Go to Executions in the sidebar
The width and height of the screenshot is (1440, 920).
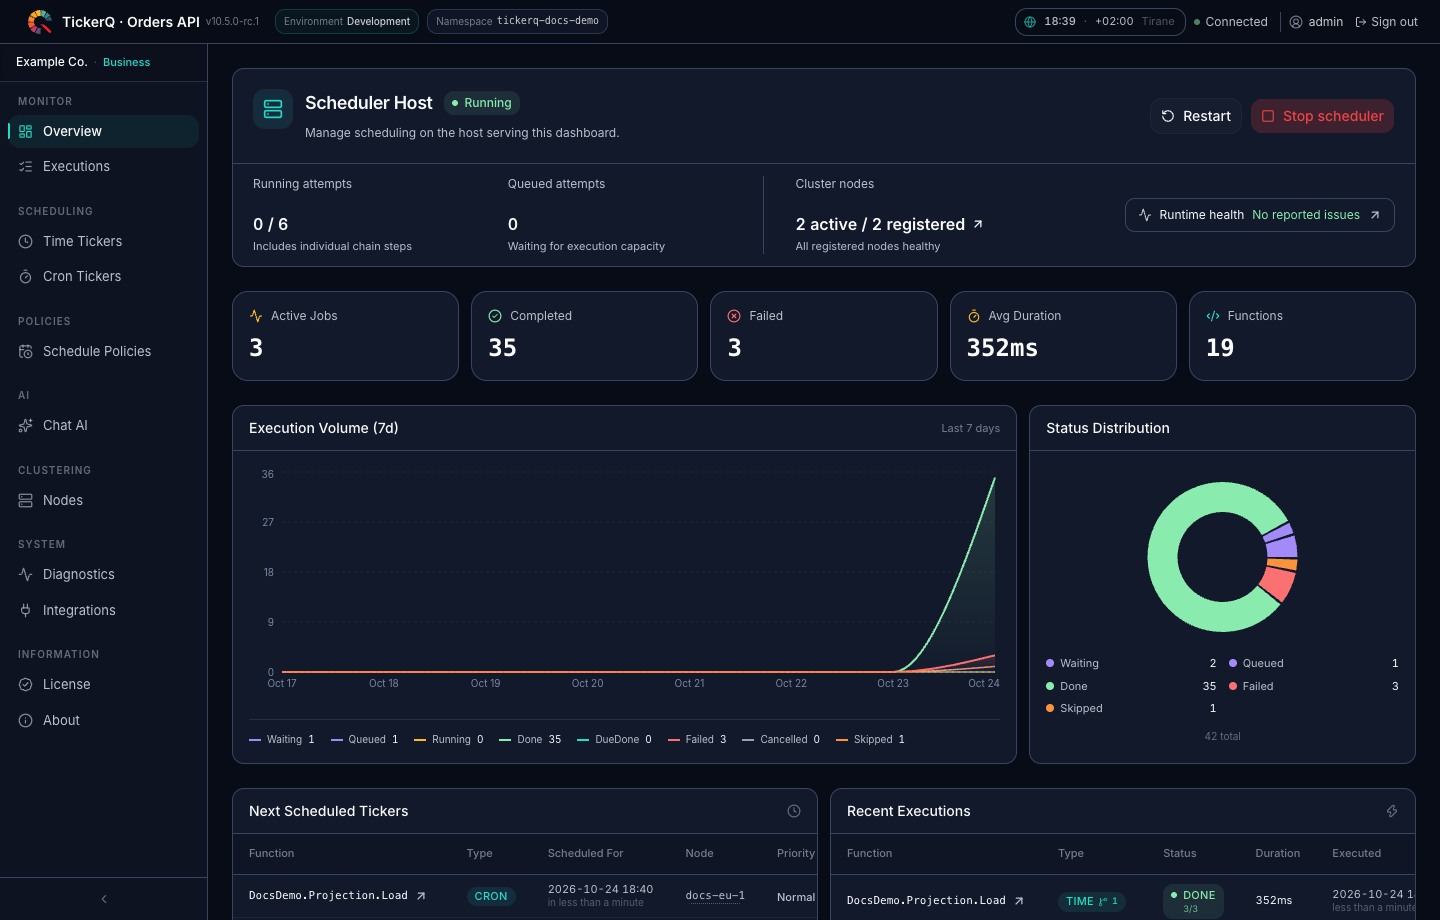pos(103,166)
